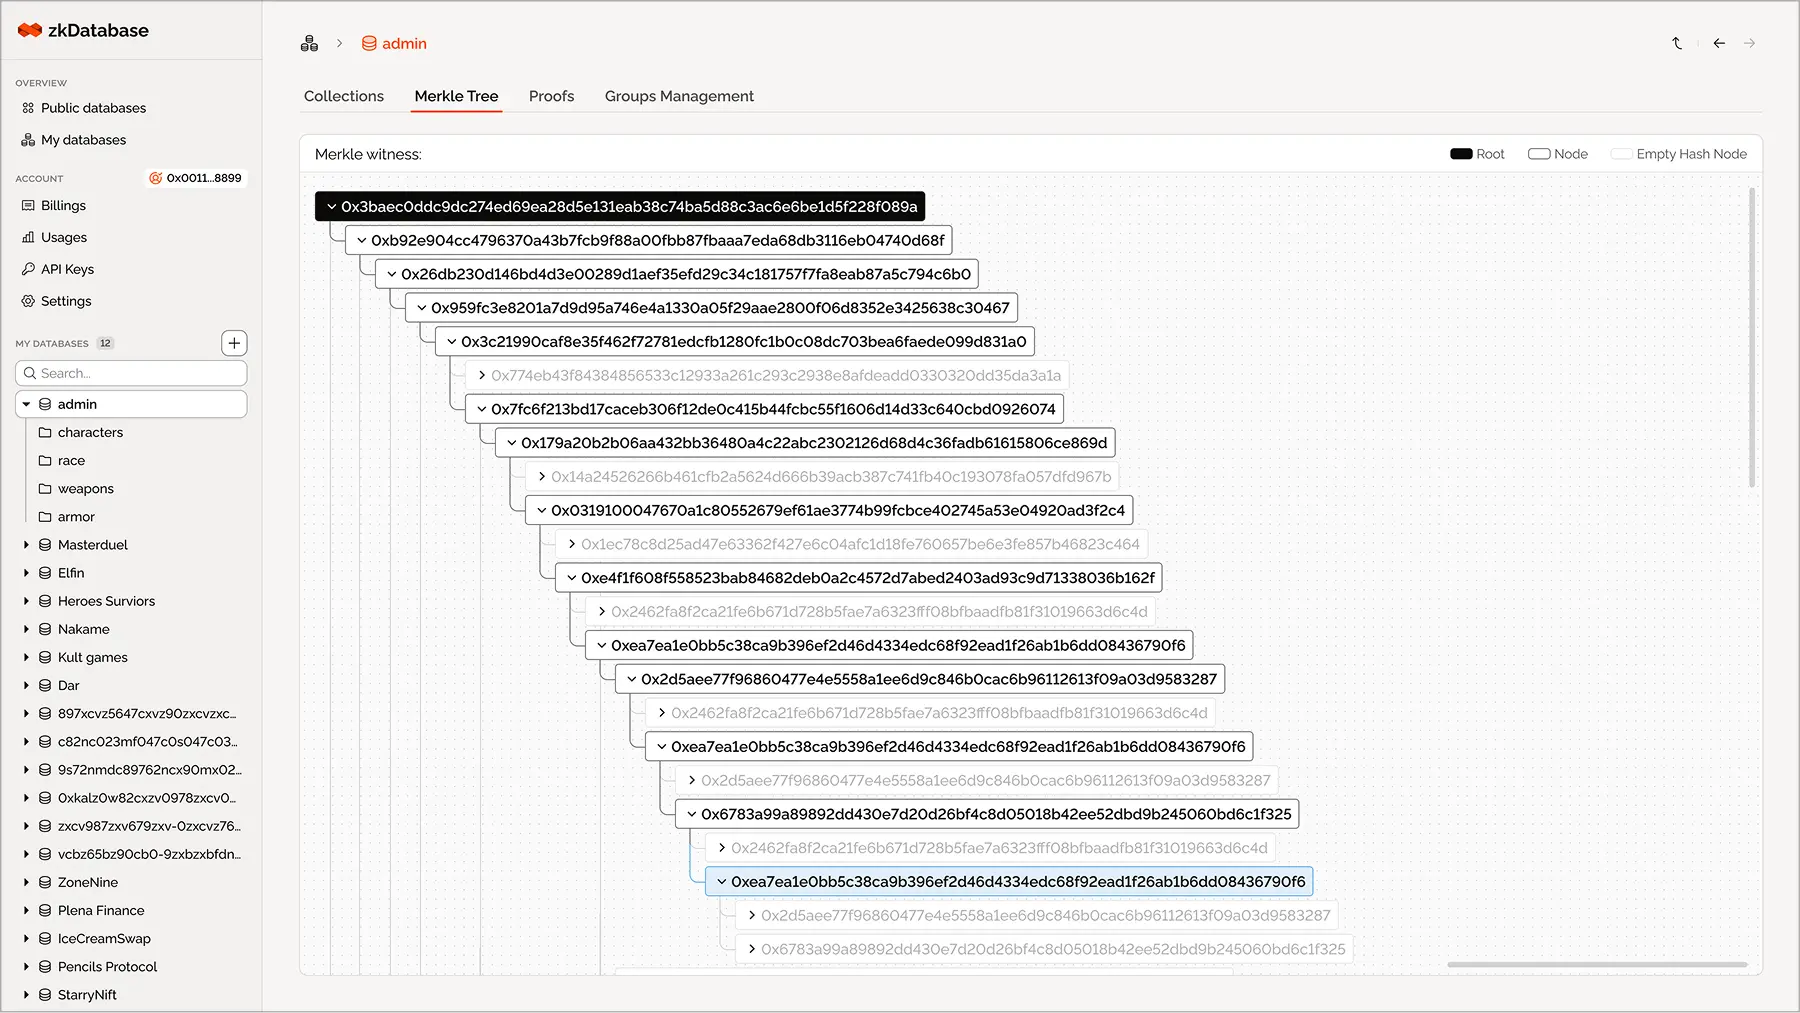Expand the StarryNift database
Screen dimensions: 1800x1013
point(26,994)
